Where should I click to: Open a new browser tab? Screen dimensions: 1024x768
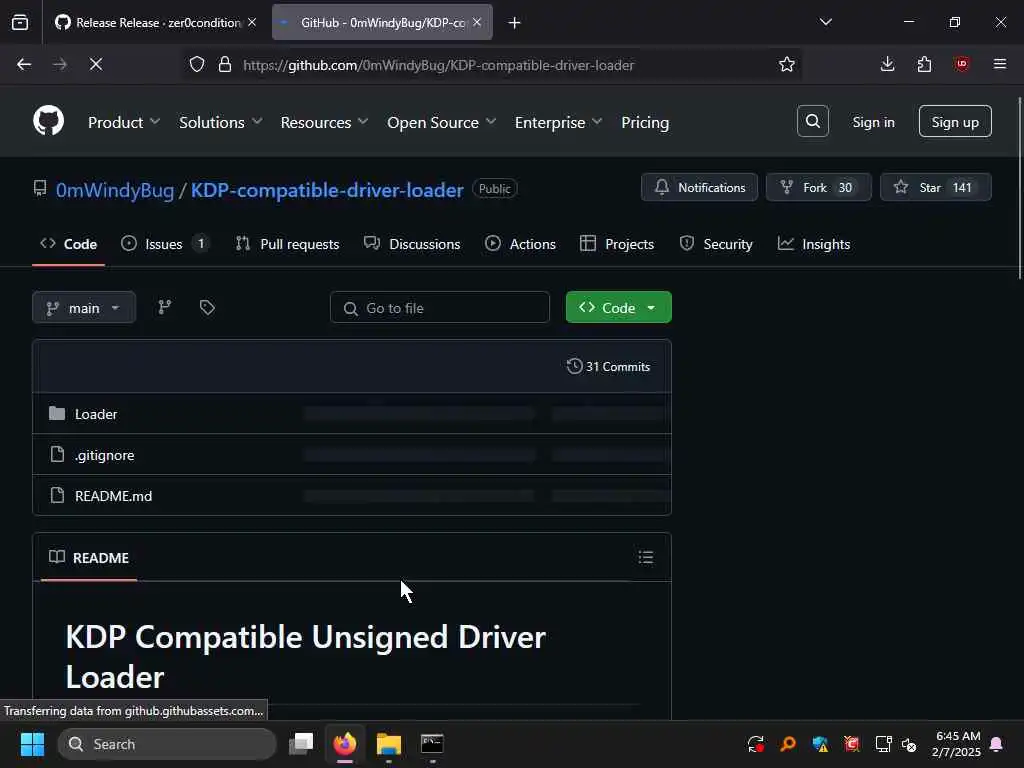(x=514, y=22)
